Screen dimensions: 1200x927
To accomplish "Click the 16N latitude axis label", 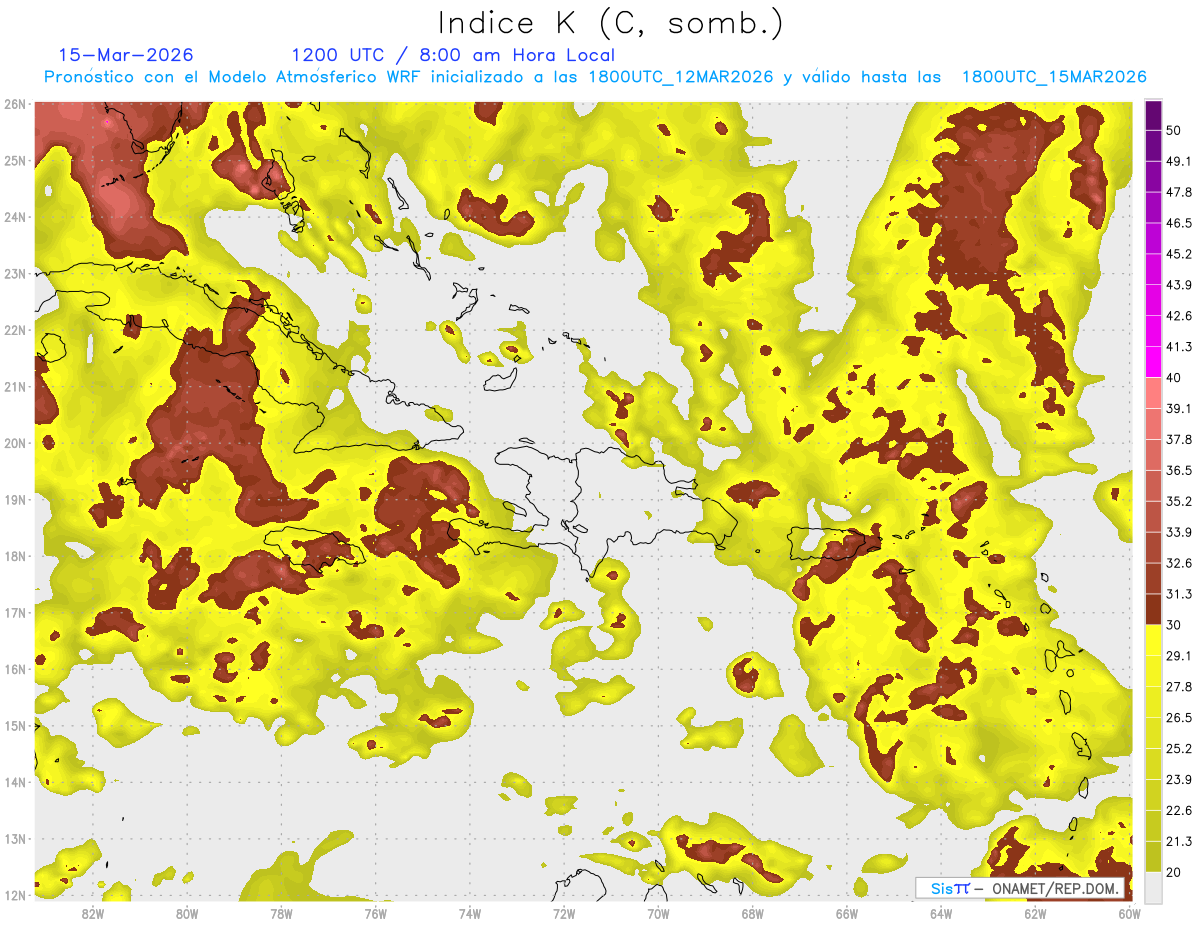I will point(15,669).
